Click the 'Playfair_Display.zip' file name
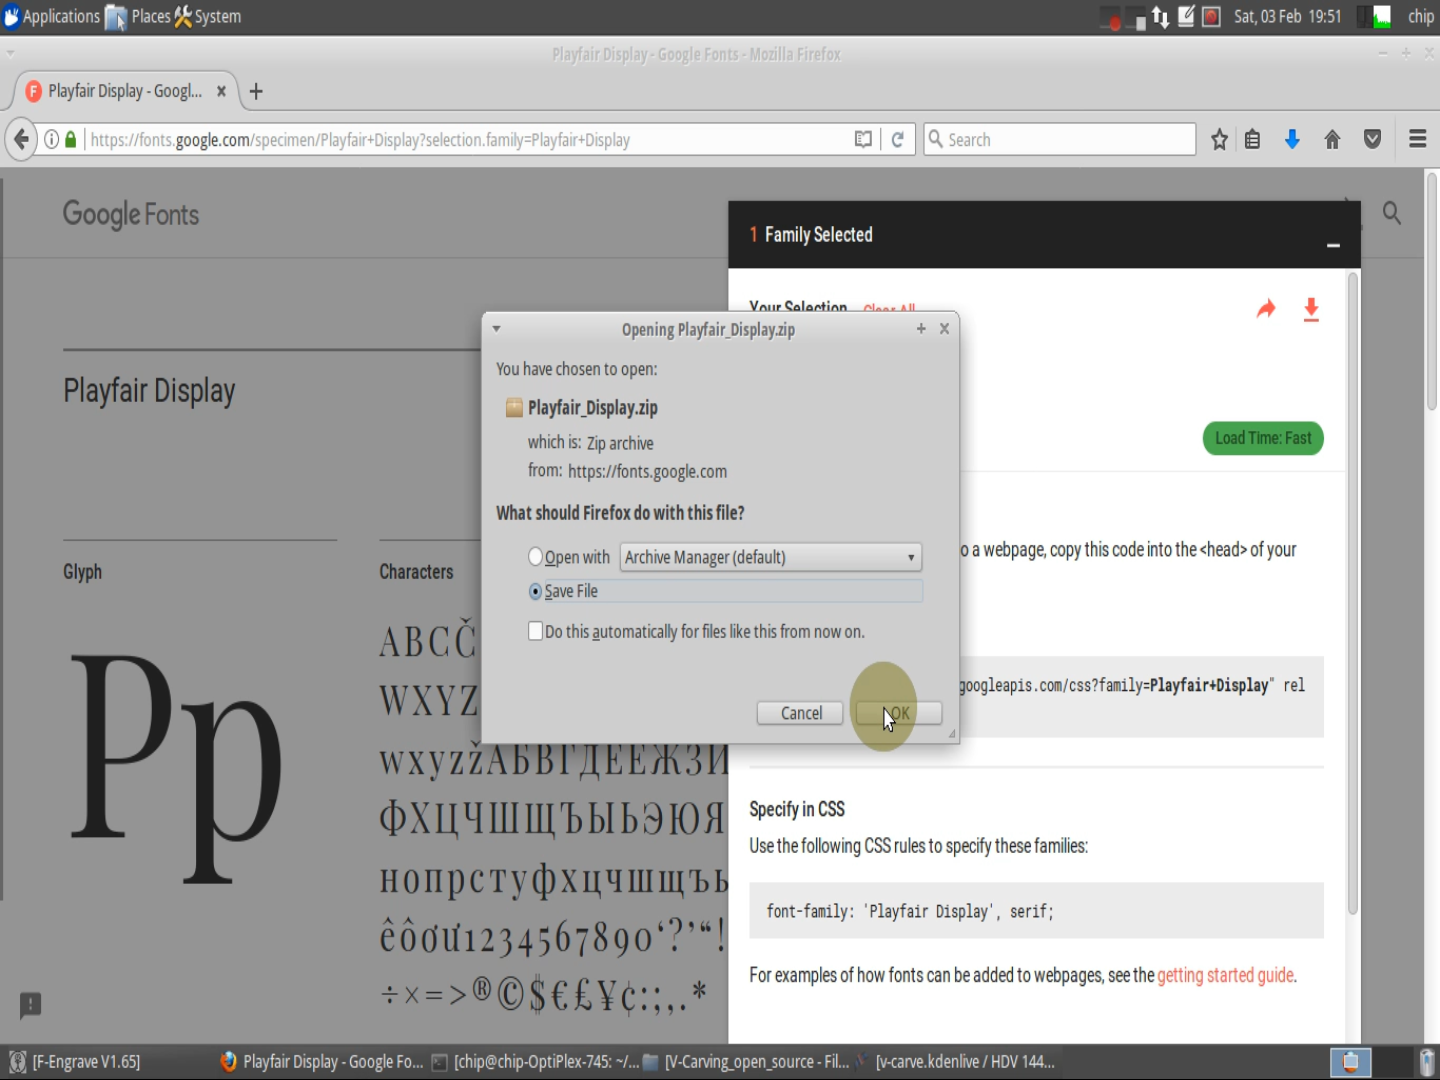This screenshot has width=1440, height=1080. (x=593, y=407)
